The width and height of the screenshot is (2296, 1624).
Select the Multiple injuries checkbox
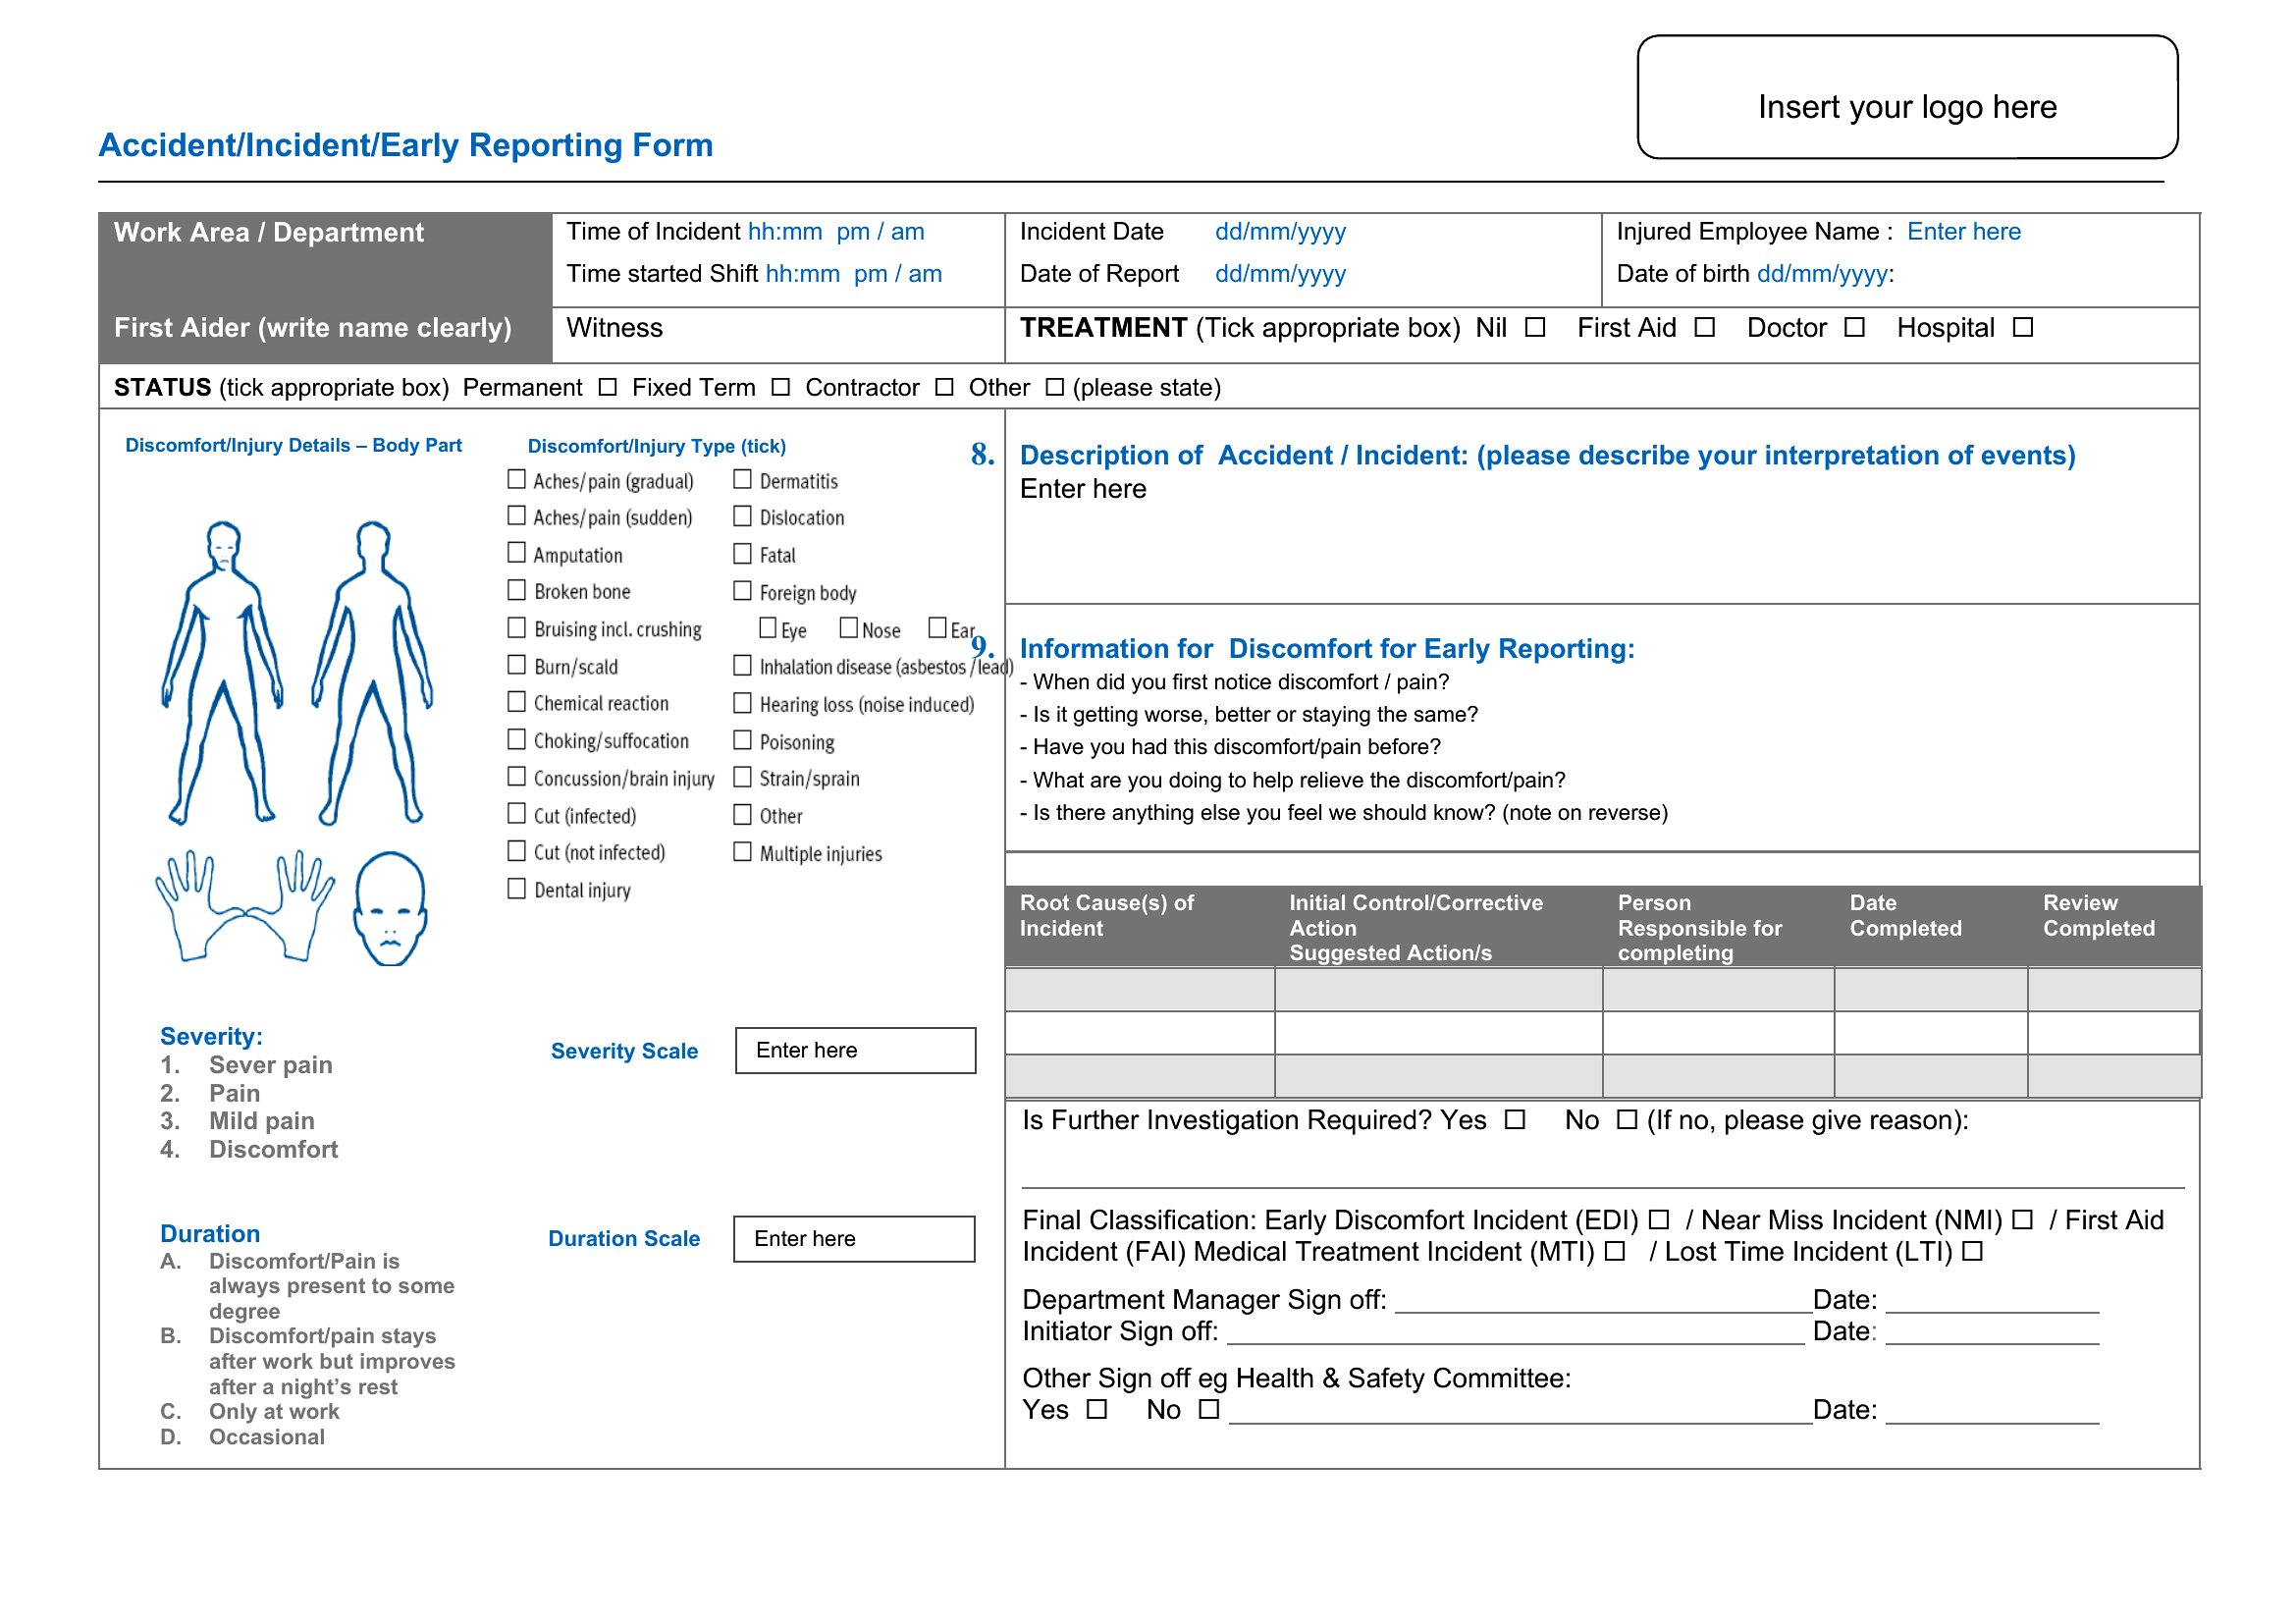click(x=743, y=852)
